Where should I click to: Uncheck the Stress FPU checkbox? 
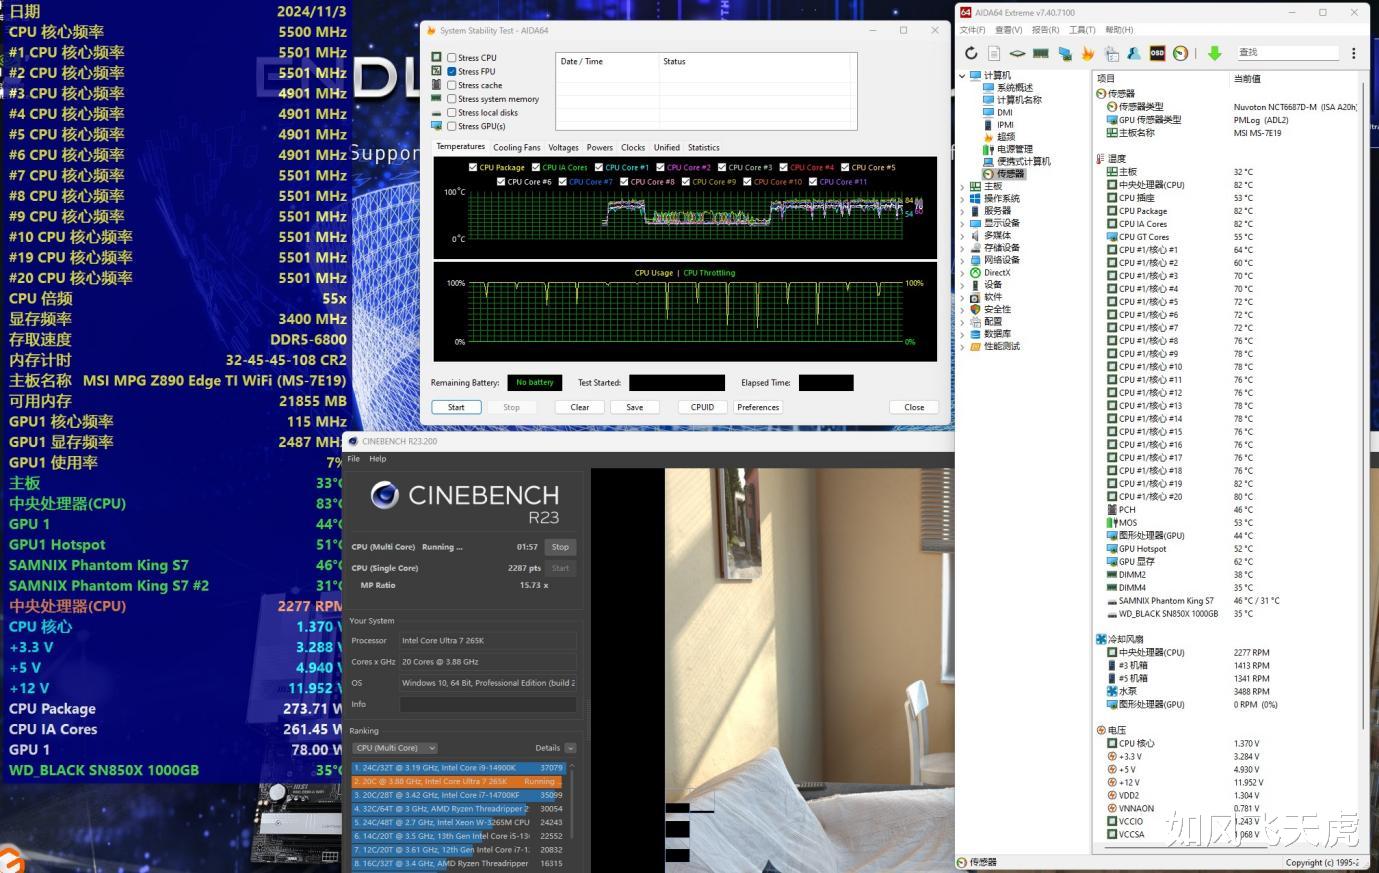[x=452, y=72]
